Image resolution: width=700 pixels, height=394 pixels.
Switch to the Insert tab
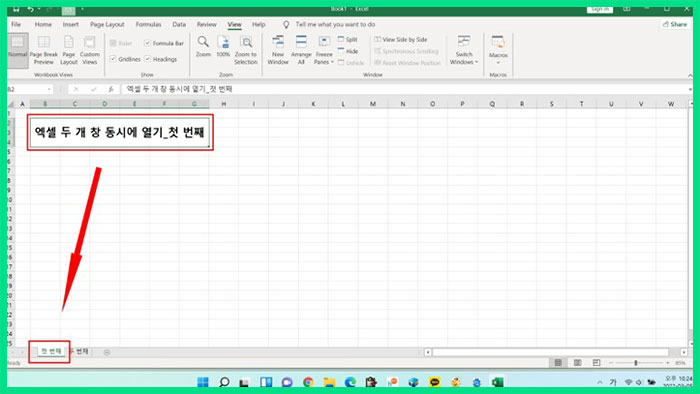[71, 25]
